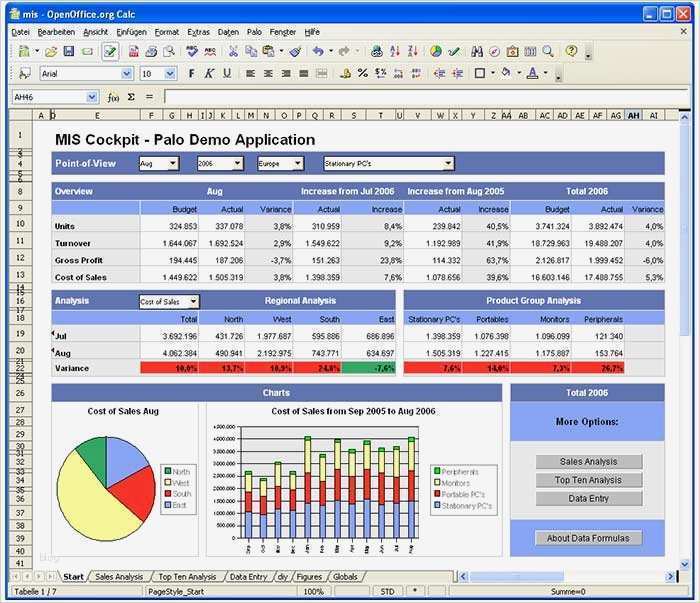
Task: Click the Data Entry button under More Options
Action: 589,499
